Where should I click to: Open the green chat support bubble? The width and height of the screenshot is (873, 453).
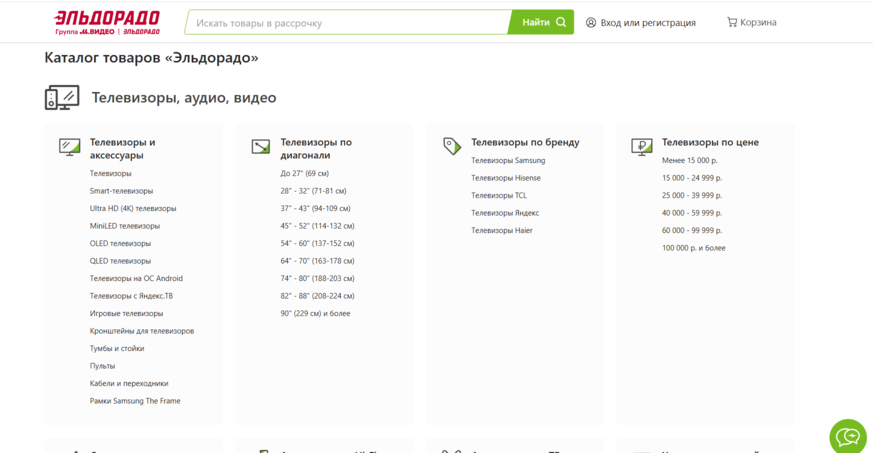[848, 437]
